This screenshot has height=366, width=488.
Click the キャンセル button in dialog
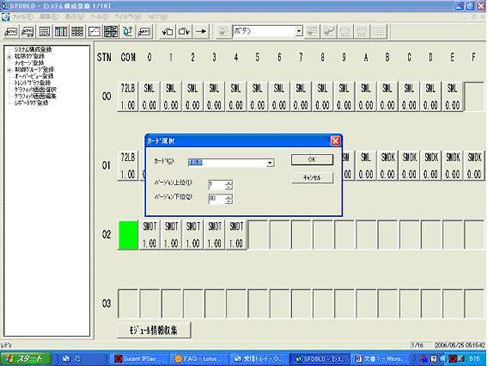[x=312, y=178]
